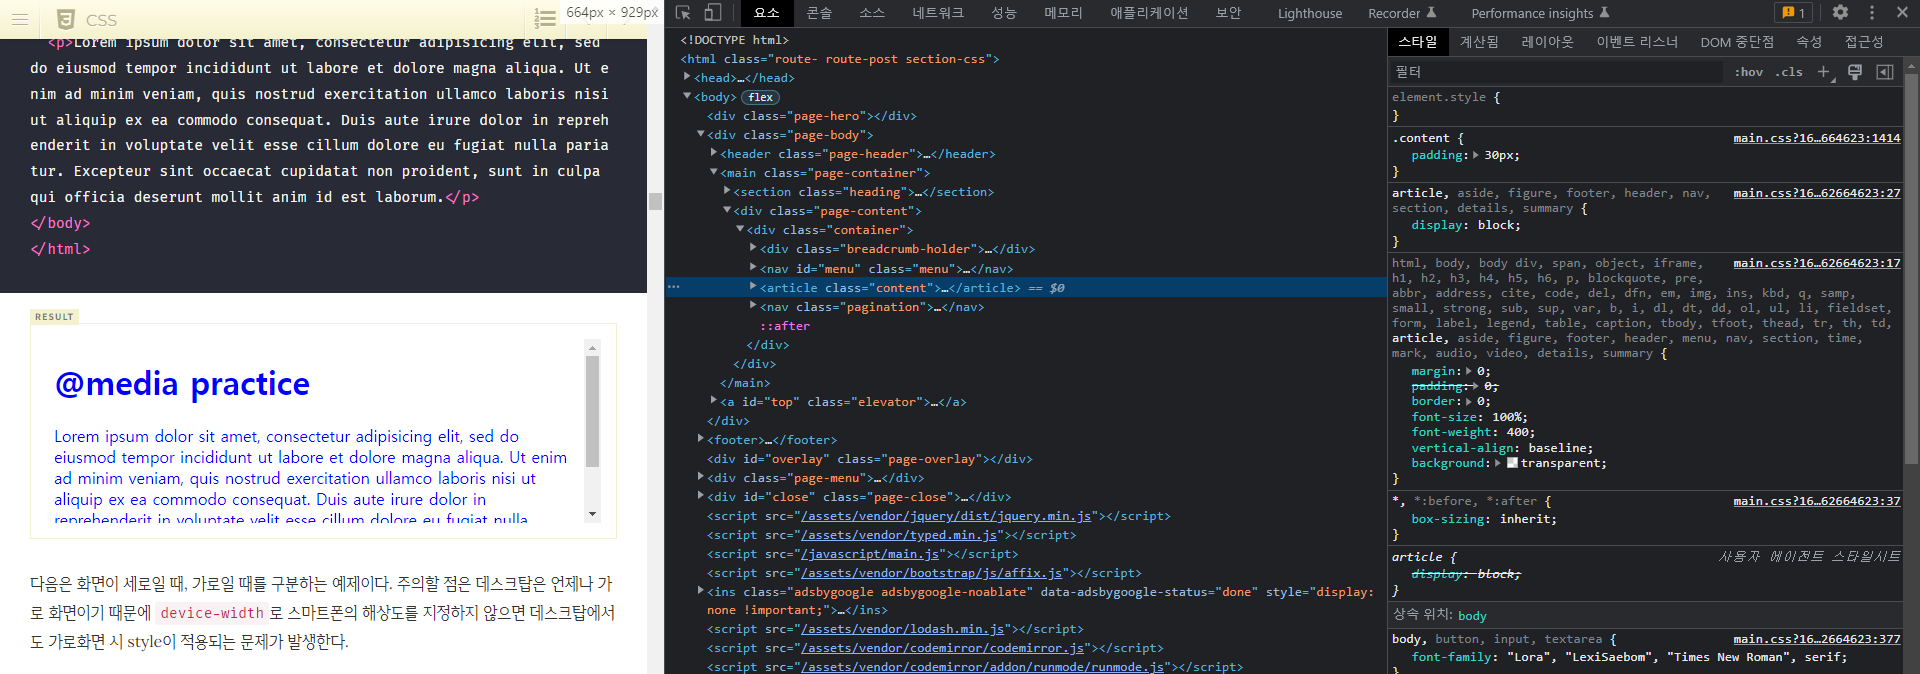Switch to the 요소 (Elements) tab
Viewport: 1920px width, 674px height.
(x=767, y=13)
